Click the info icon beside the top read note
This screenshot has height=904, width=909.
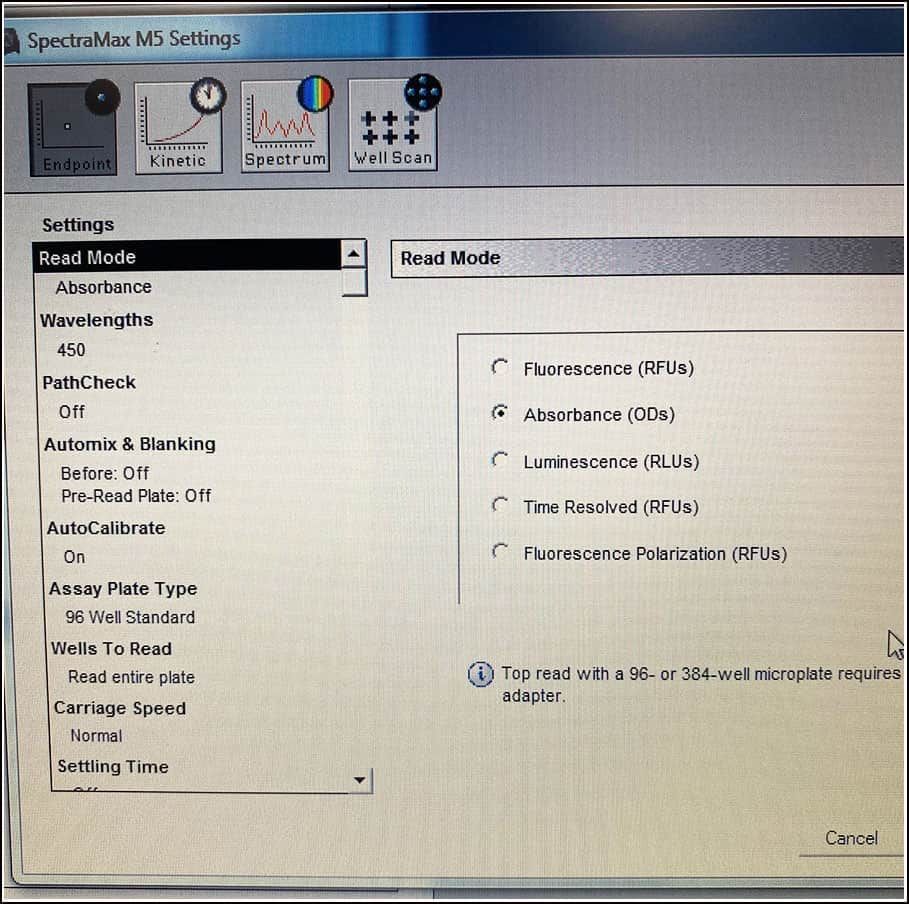481,674
